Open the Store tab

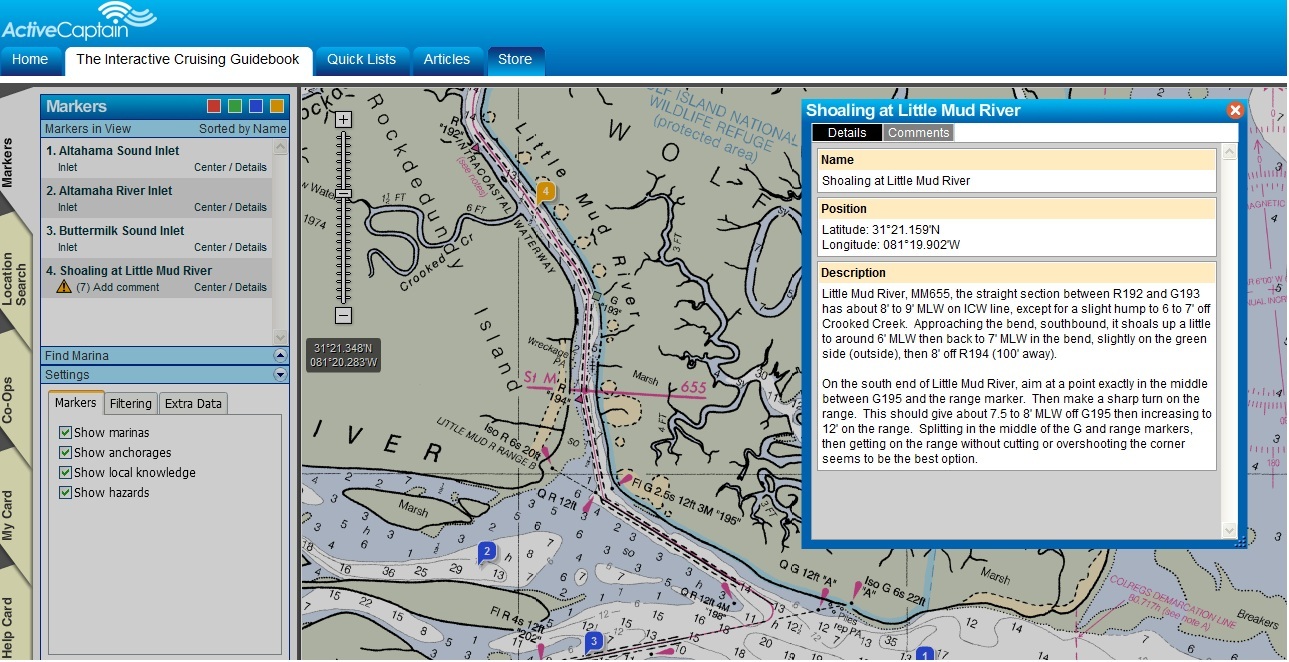click(515, 60)
